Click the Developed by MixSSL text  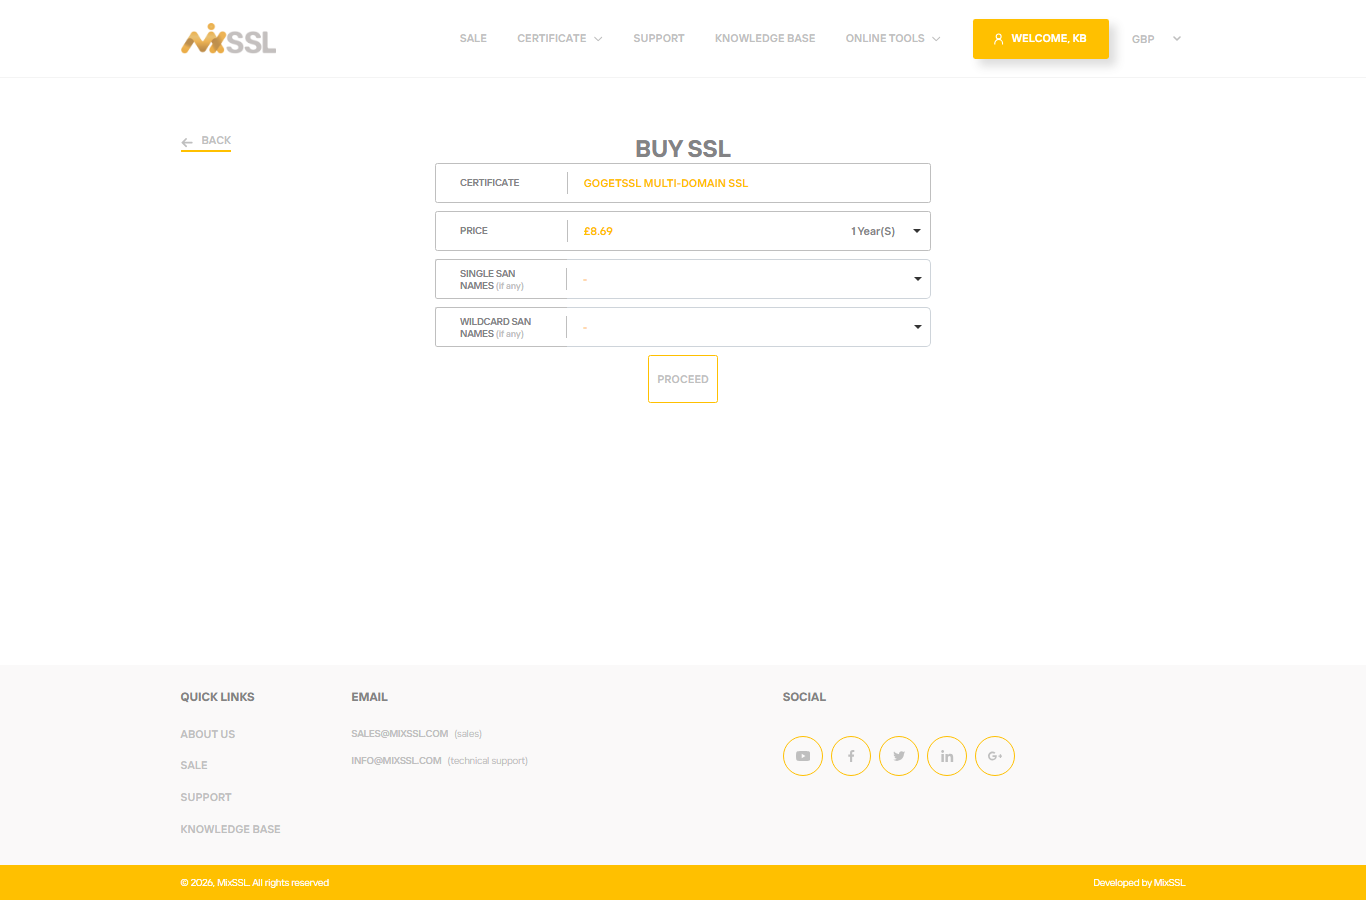click(x=1139, y=883)
